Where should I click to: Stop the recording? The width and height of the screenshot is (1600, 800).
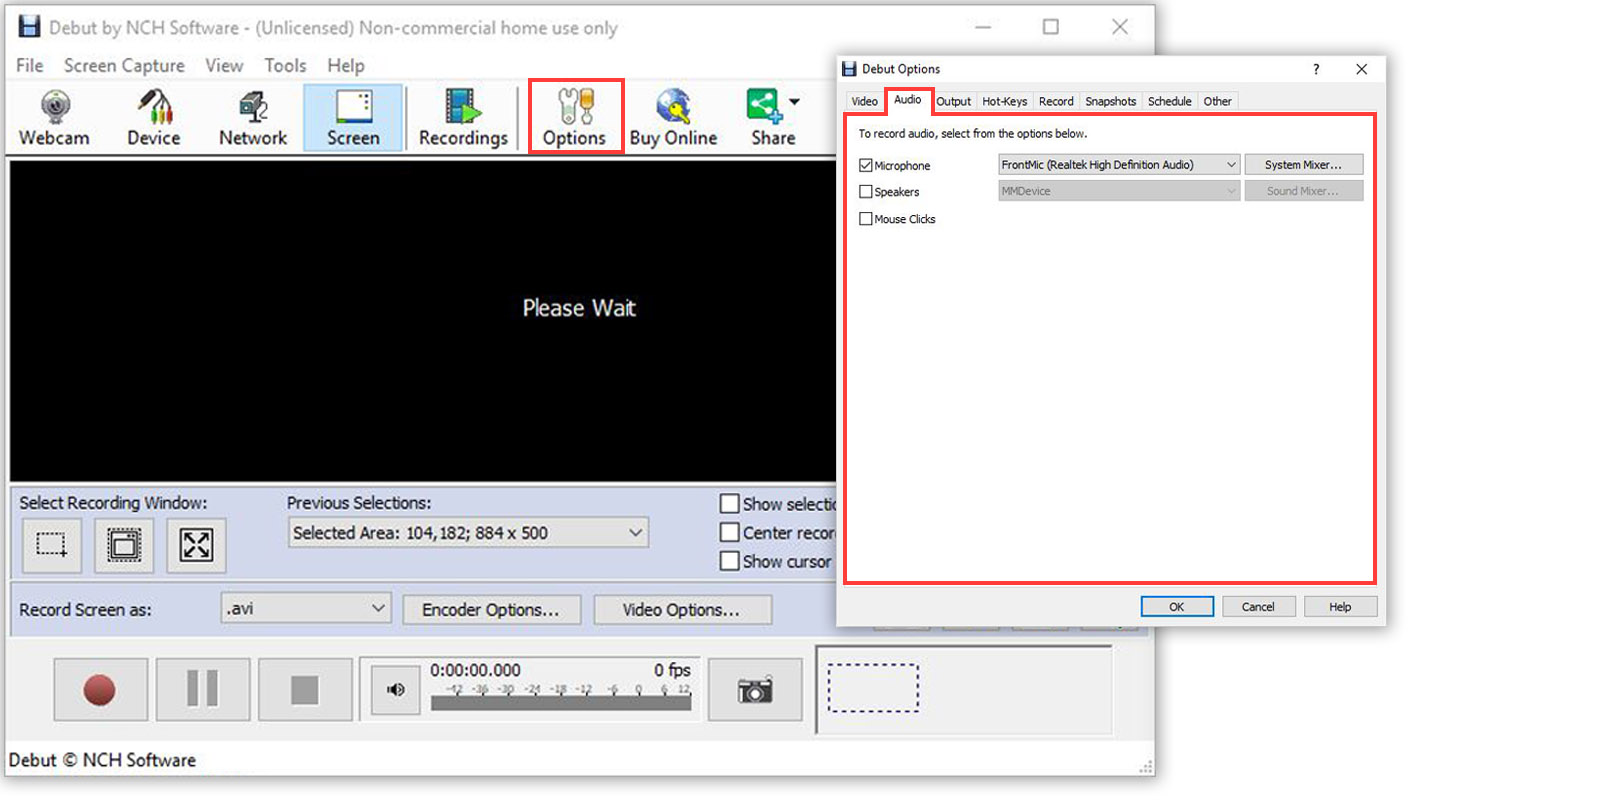tap(305, 689)
